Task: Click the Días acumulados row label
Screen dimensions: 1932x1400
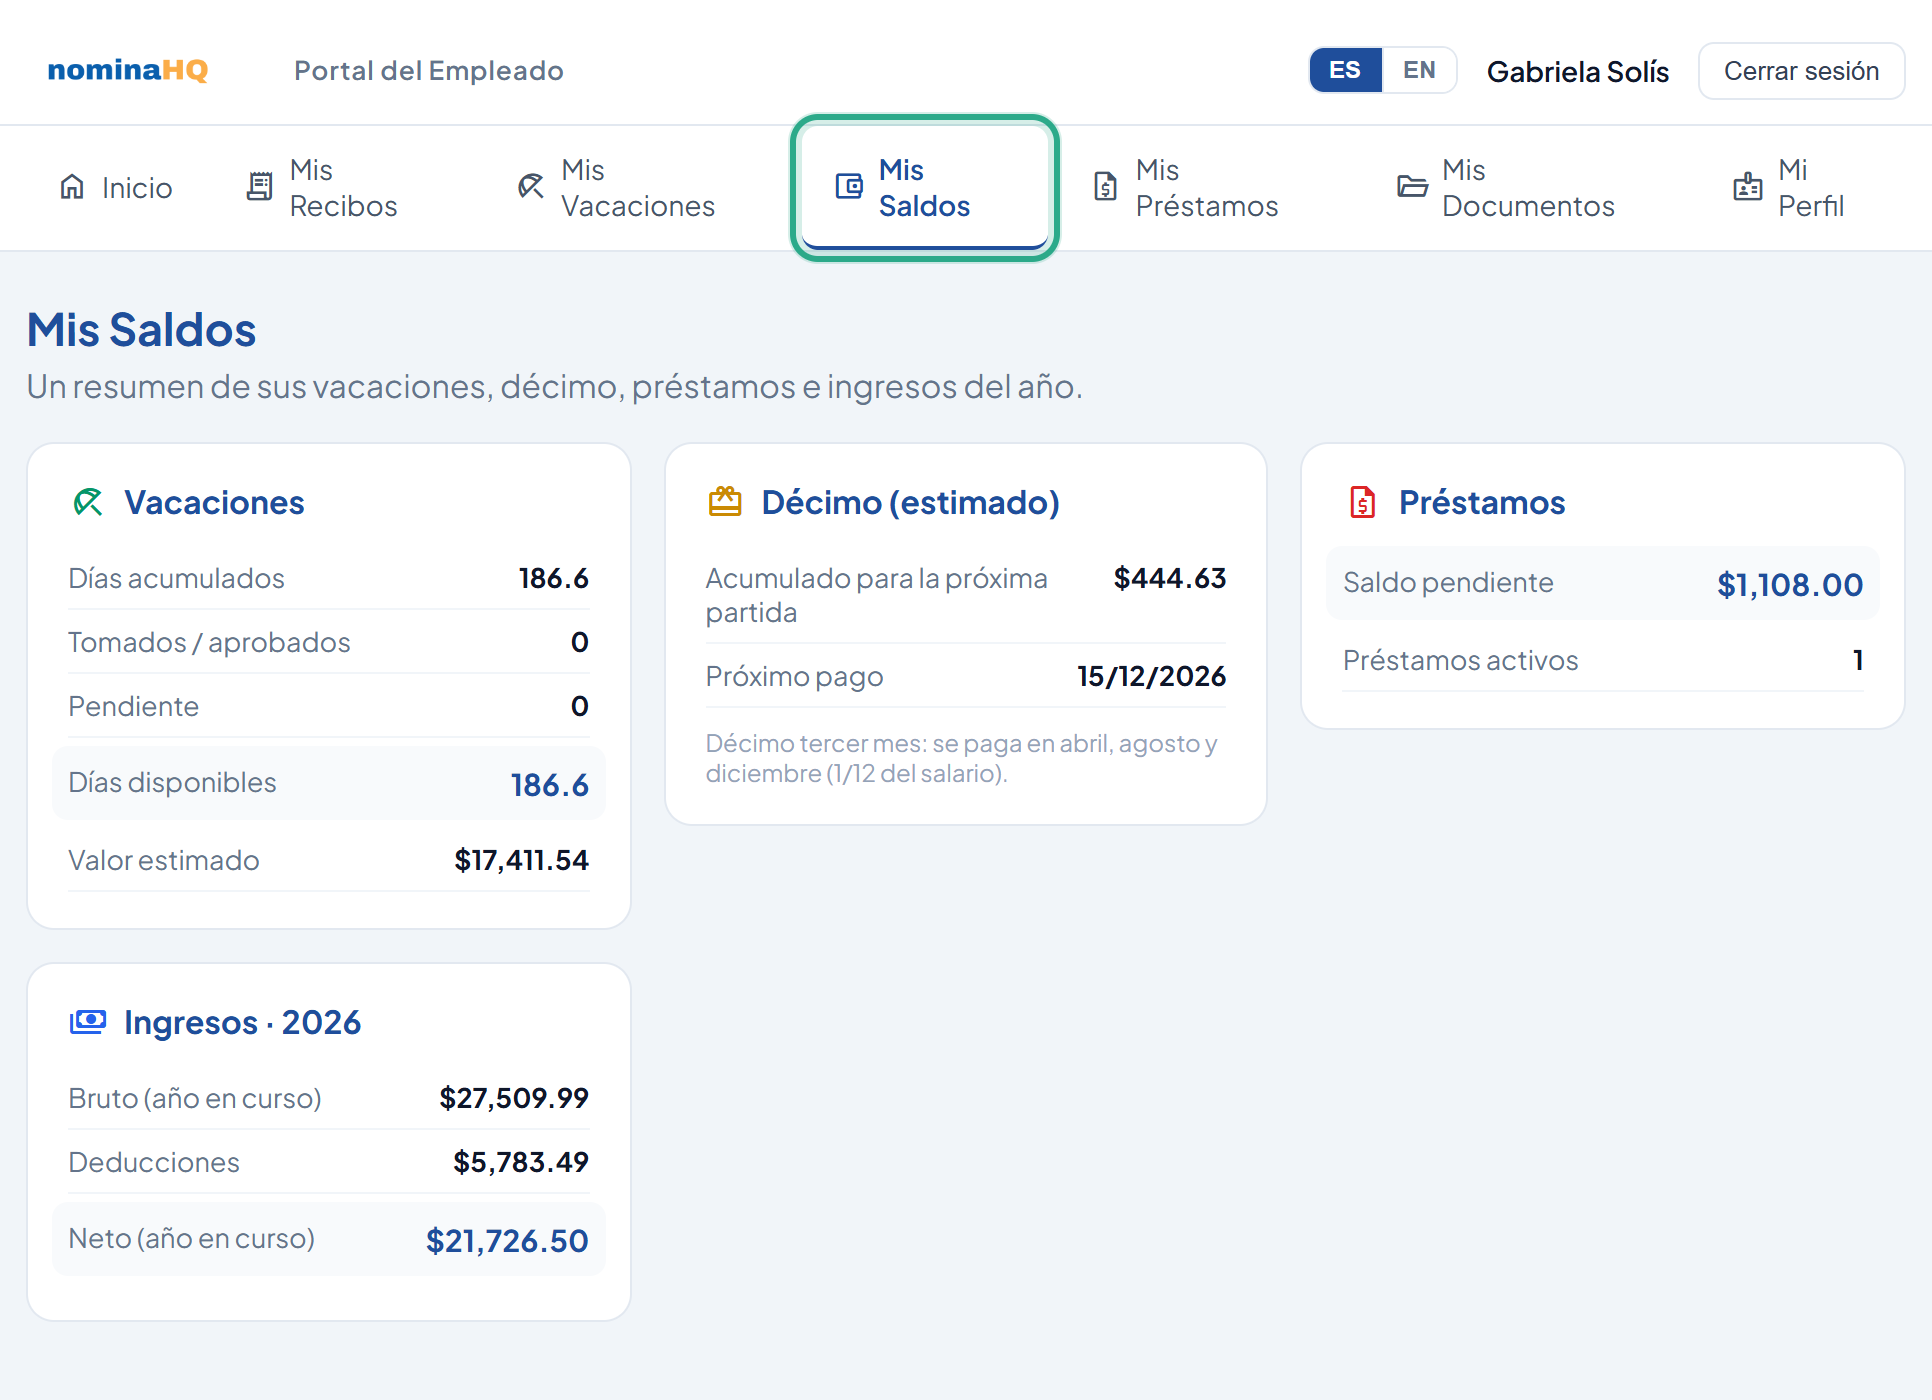Action: point(177,578)
